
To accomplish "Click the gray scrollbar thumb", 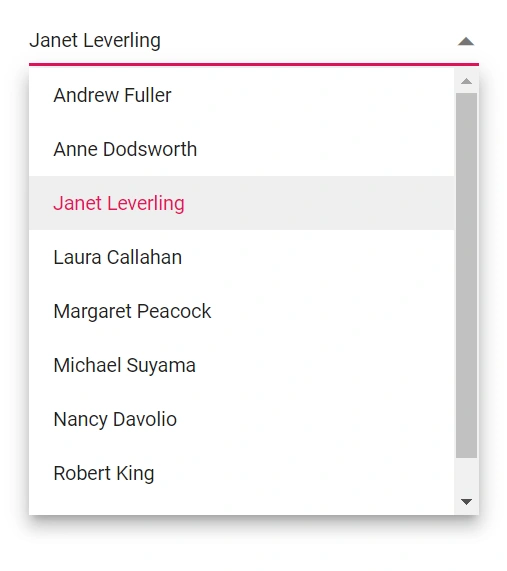I will point(466,275).
